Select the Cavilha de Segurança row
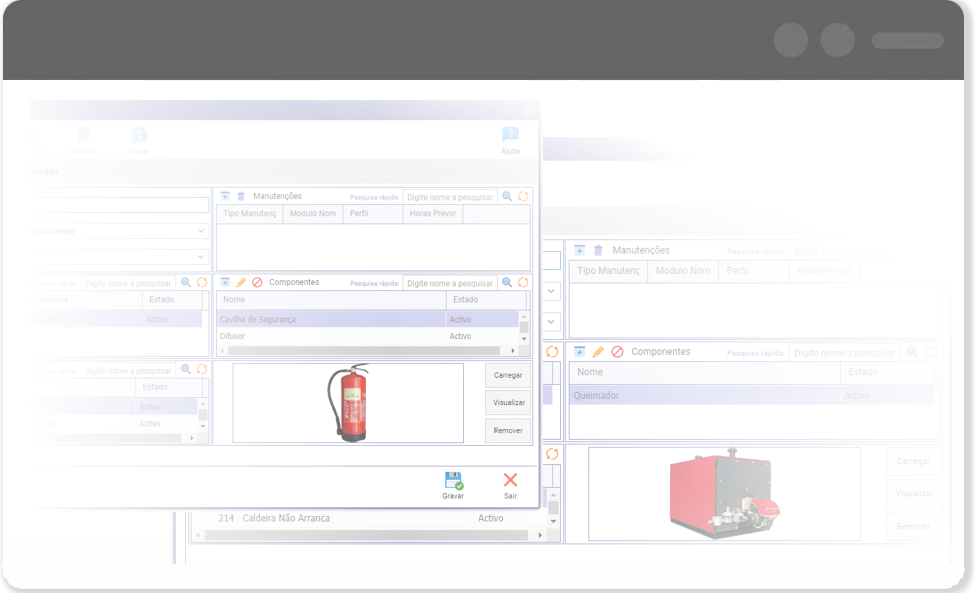This screenshot has height=593, width=975. pyautogui.click(x=330, y=319)
